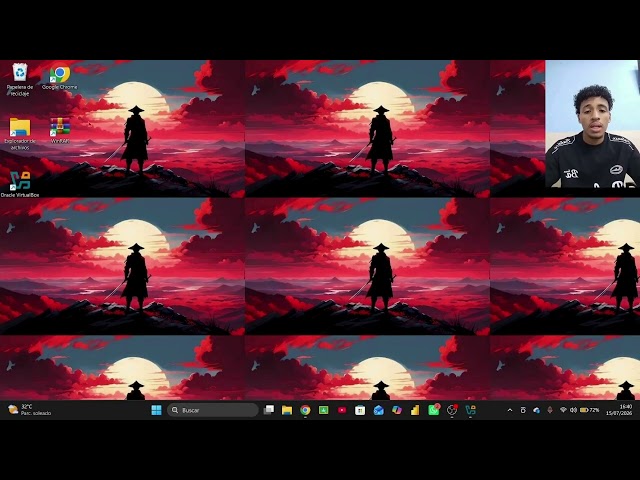Image resolution: width=640 pixels, height=480 pixels.
Task: Open Microsoft Store from the taskbar
Action: pos(360,410)
